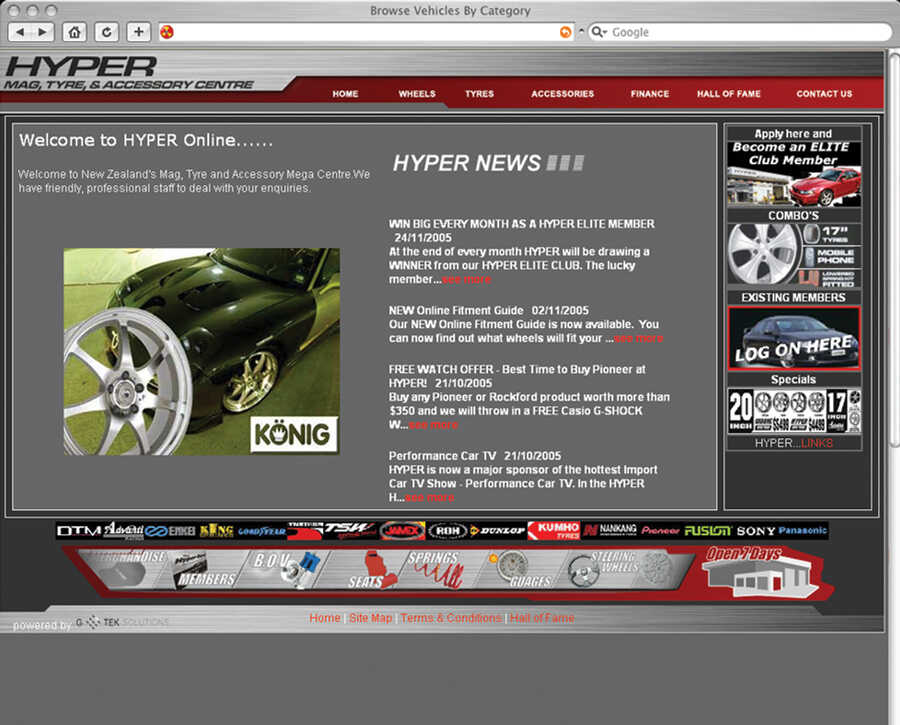Focus the browser address bar
The width and height of the screenshot is (900, 725).
tap(364, 32)
